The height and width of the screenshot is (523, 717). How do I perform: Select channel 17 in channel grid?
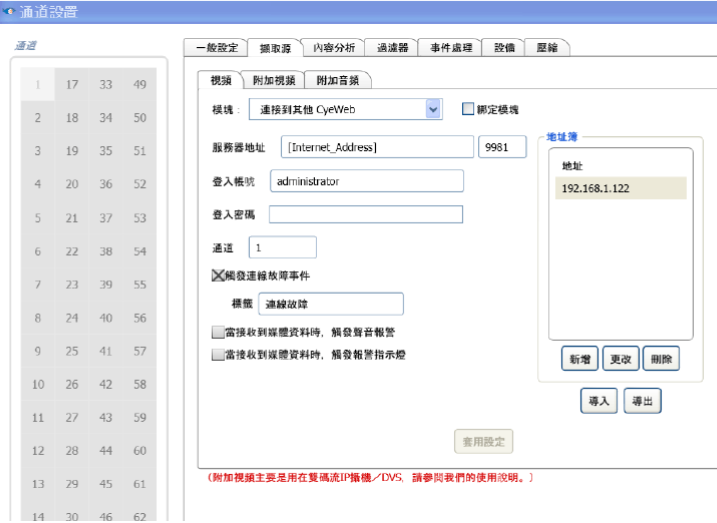72,85
